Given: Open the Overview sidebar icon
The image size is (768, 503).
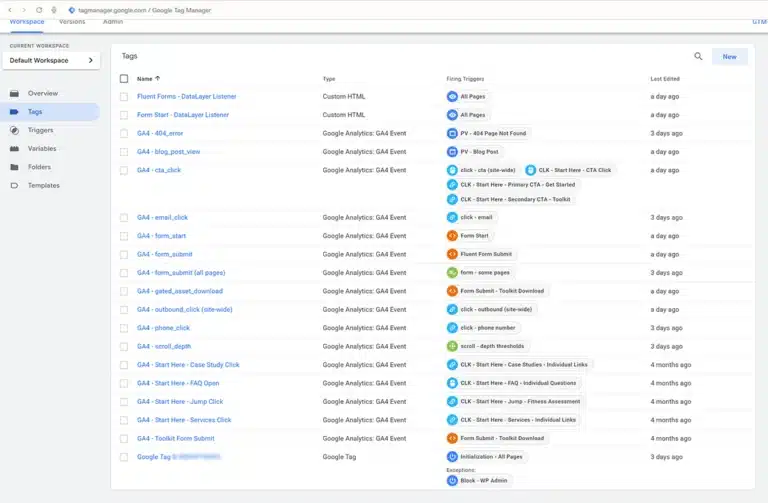Looking at the screenshot, I should [14, 93].
